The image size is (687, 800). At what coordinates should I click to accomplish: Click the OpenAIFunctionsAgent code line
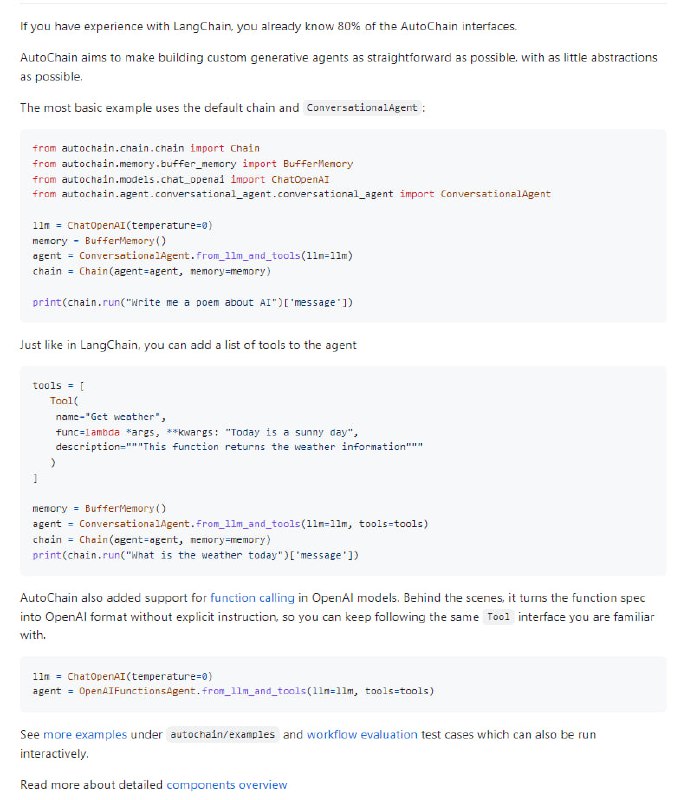[232, 691]
